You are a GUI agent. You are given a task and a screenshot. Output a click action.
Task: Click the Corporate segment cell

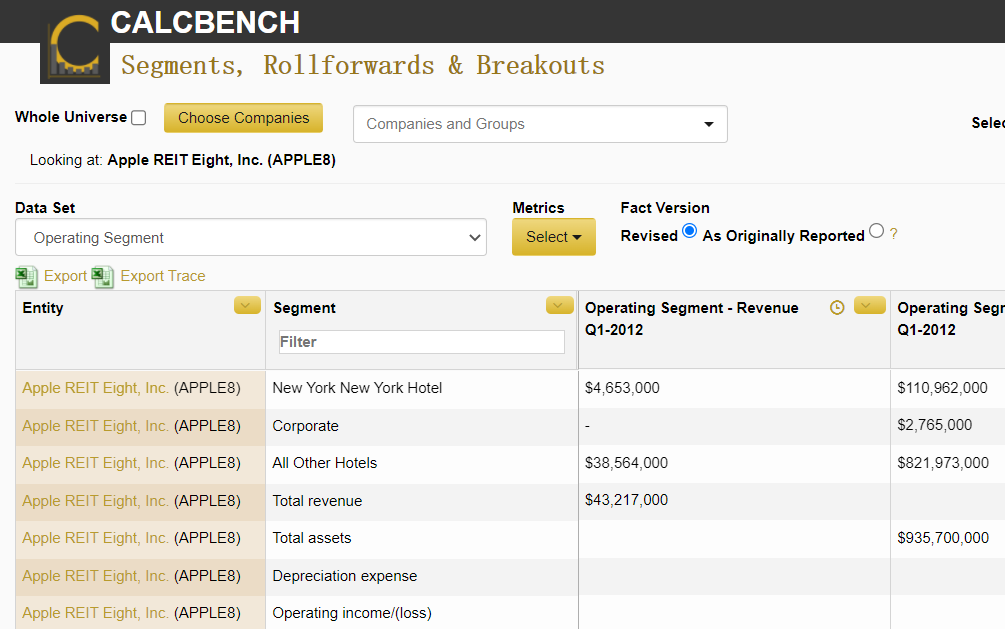tap(422, 426)
